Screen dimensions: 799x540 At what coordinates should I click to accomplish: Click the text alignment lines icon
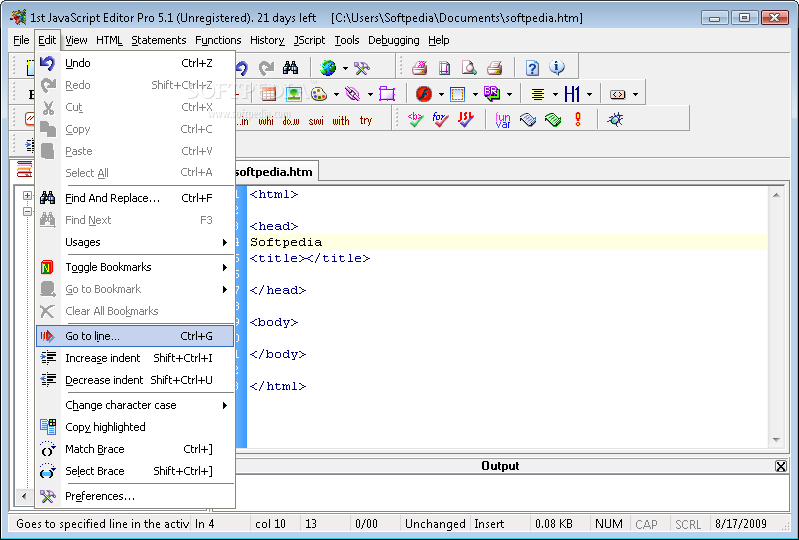[x=538, y=94]
